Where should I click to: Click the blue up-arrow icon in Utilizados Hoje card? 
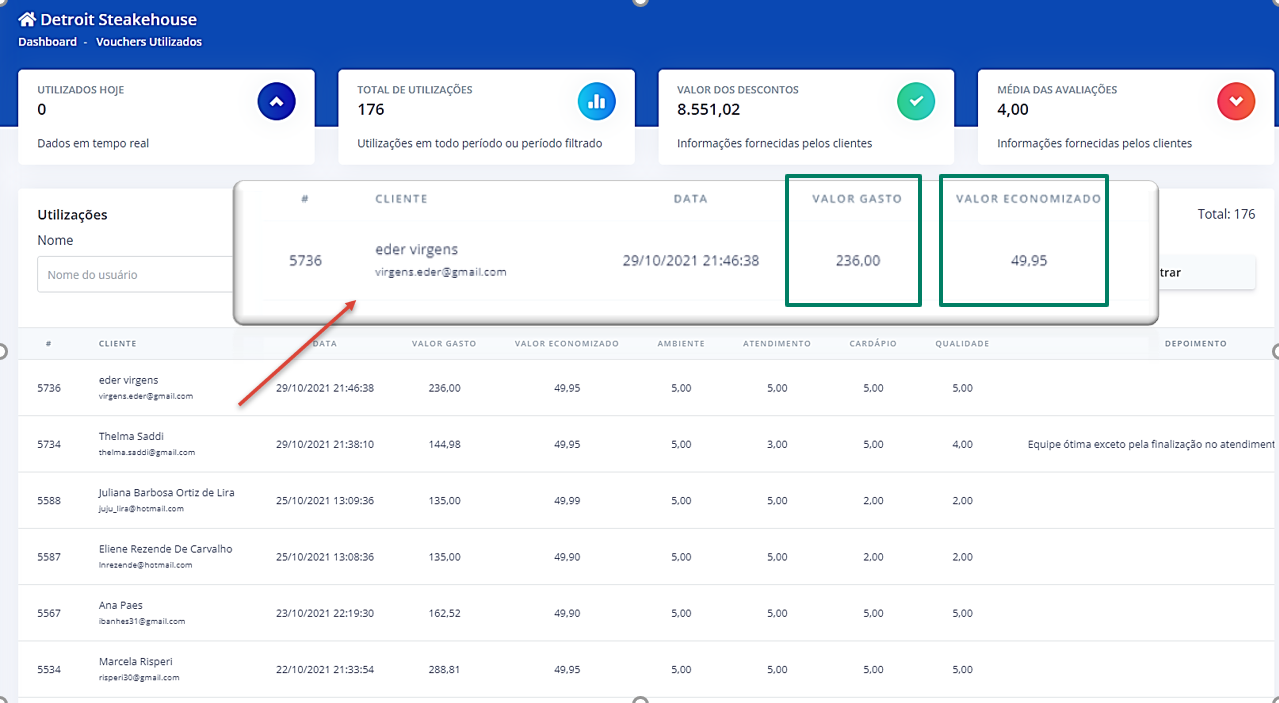click(277, 101)
